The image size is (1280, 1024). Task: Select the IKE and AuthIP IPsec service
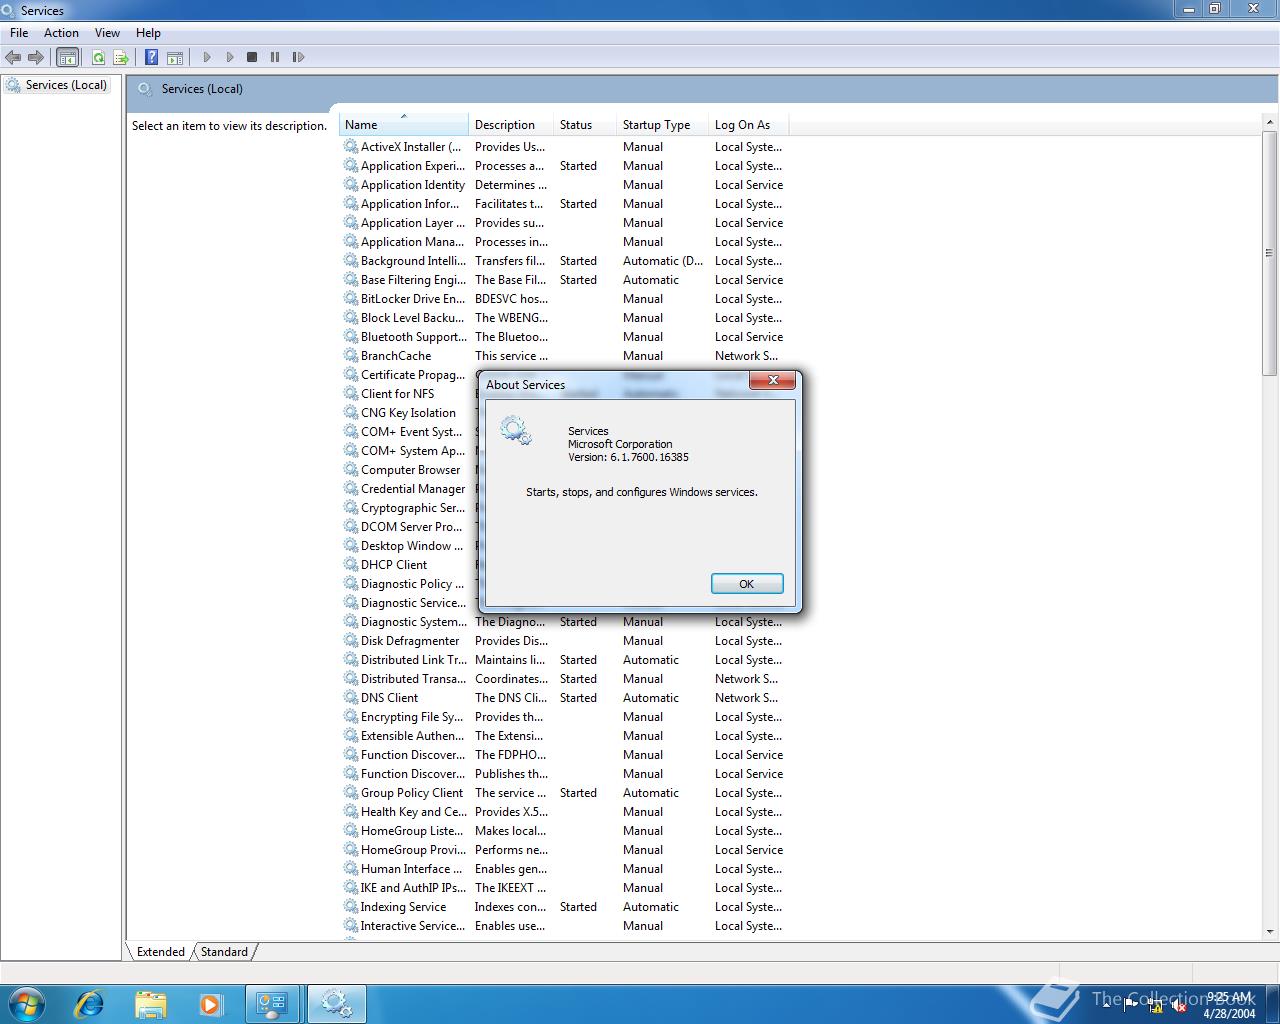click(x=564, y=887)
